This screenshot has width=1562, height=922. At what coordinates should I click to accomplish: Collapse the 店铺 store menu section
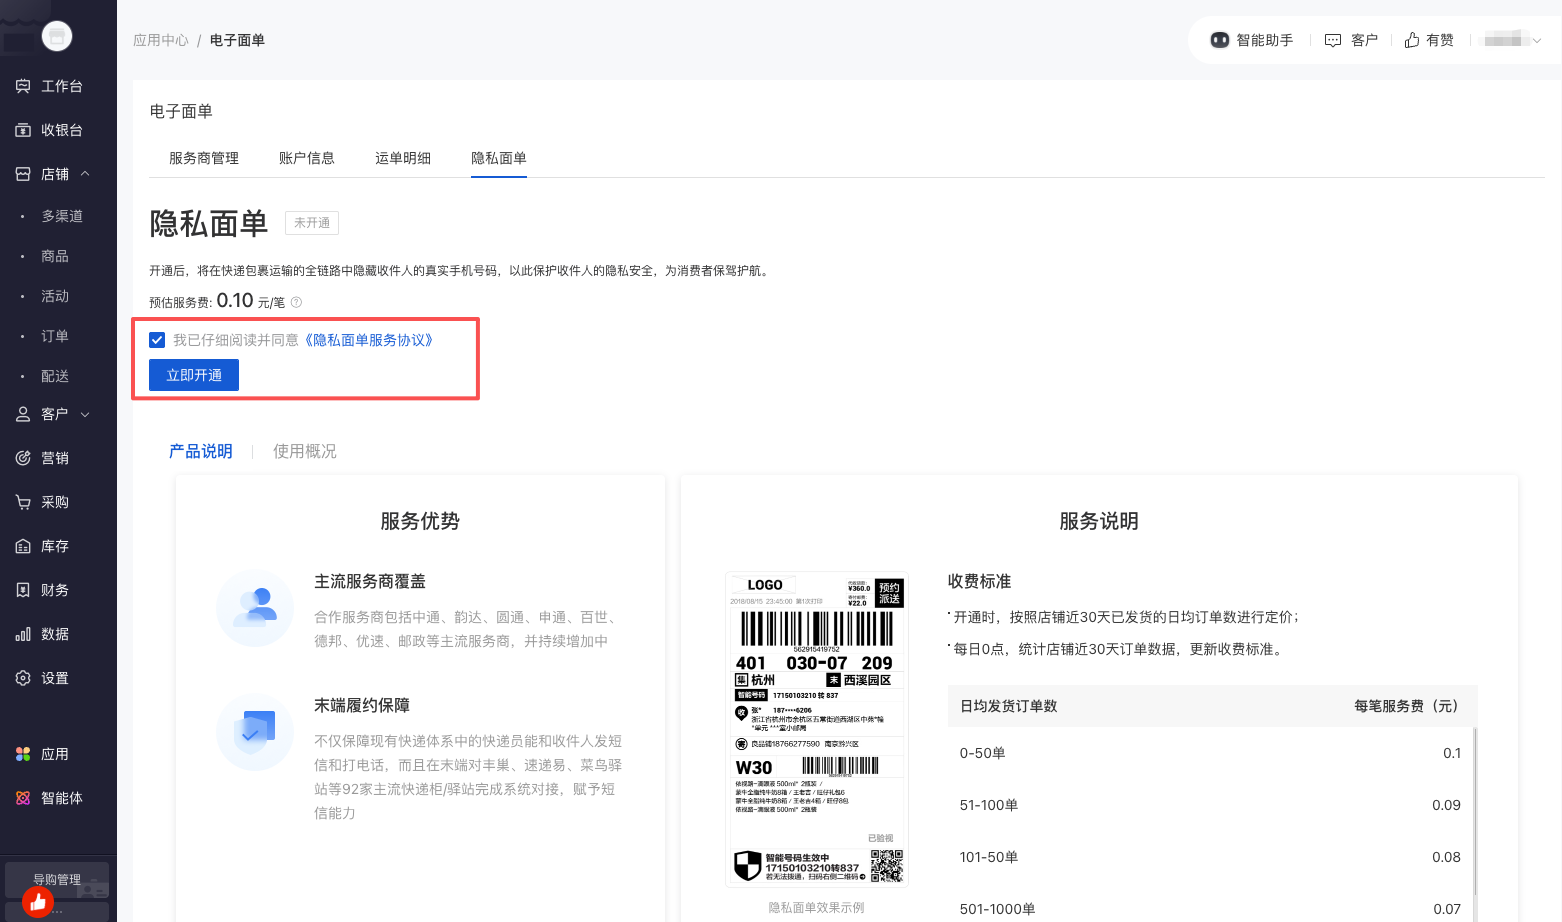[85, 174]
